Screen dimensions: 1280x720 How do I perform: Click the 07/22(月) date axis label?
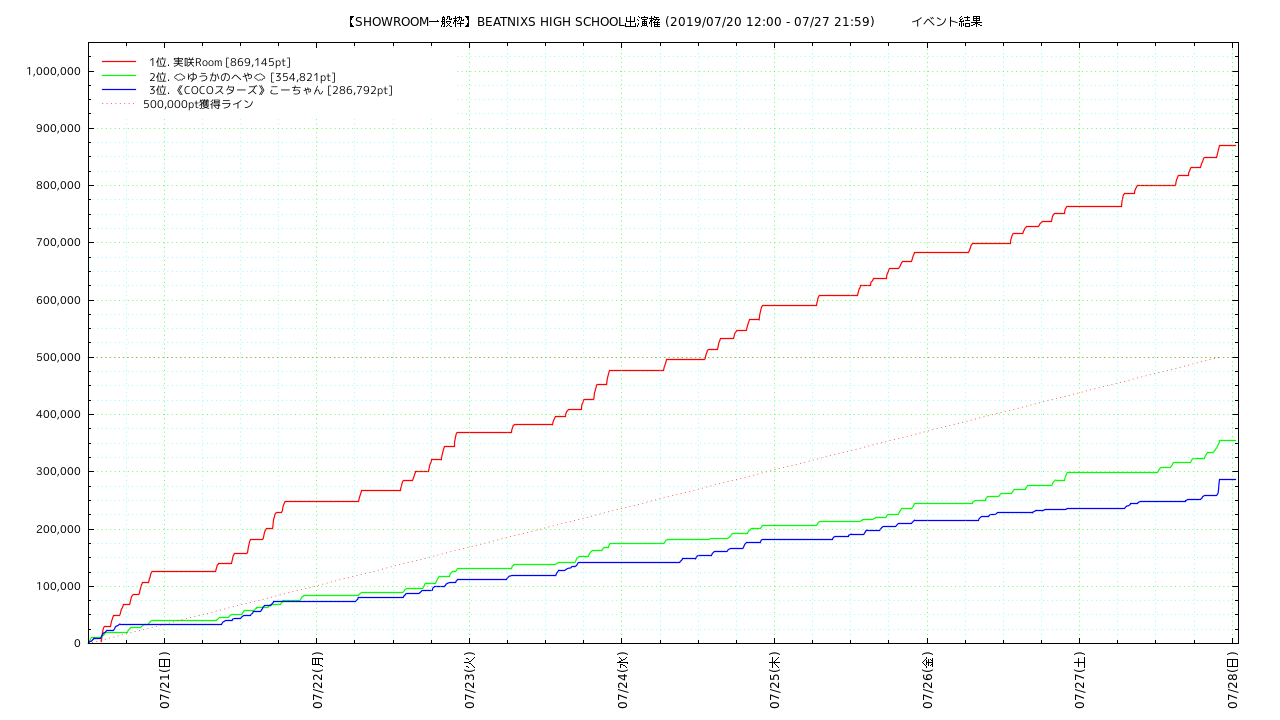[x=317, y=681]
